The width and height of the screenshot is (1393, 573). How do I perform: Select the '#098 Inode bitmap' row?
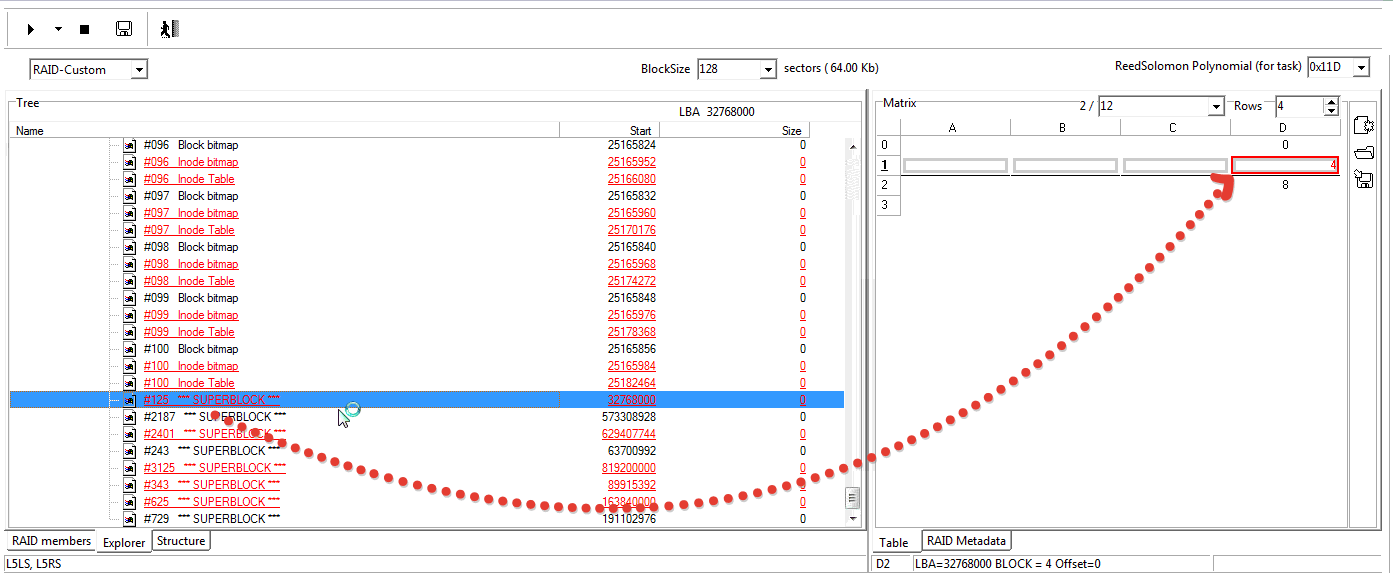click(427, 264)
